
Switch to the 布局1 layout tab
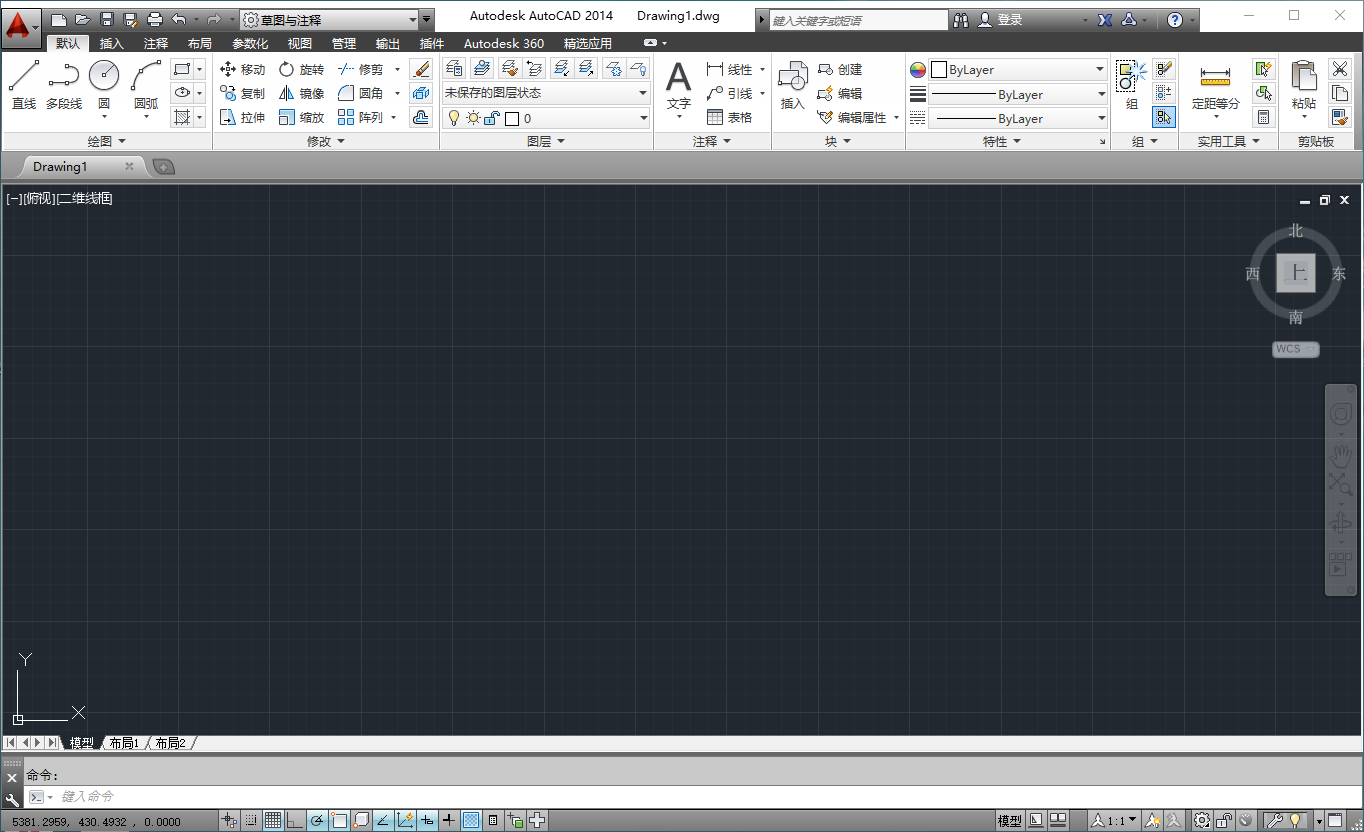click(123, 742)
